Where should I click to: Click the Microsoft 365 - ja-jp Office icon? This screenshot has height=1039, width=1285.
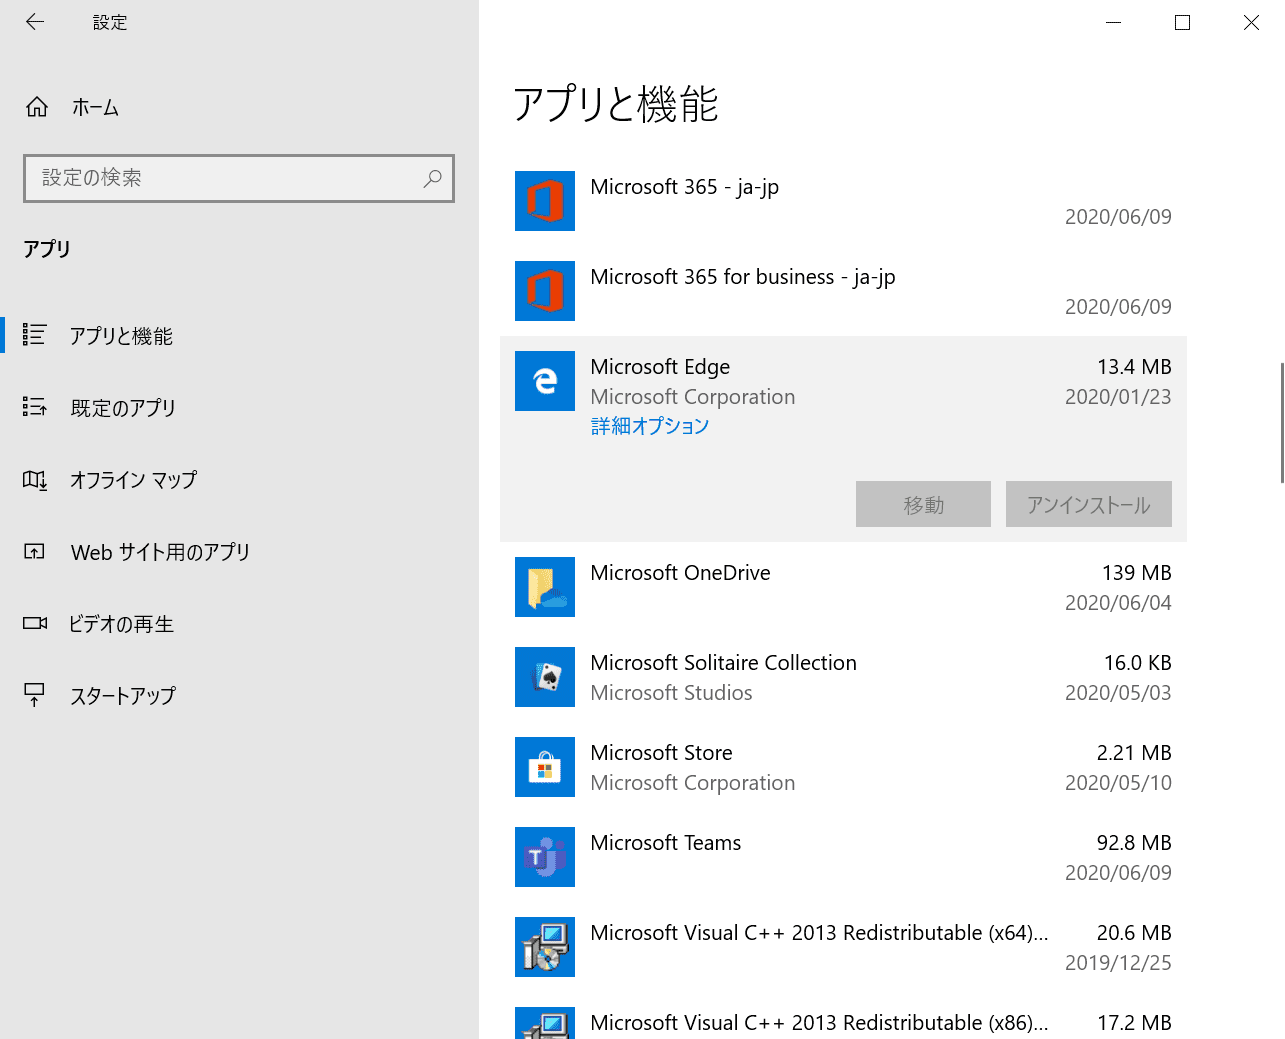(x=545, y=201)
